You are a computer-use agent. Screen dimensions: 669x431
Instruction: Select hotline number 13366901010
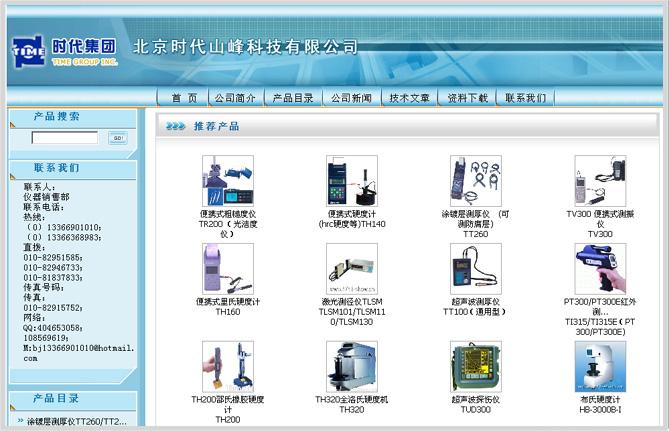[73, 227]
